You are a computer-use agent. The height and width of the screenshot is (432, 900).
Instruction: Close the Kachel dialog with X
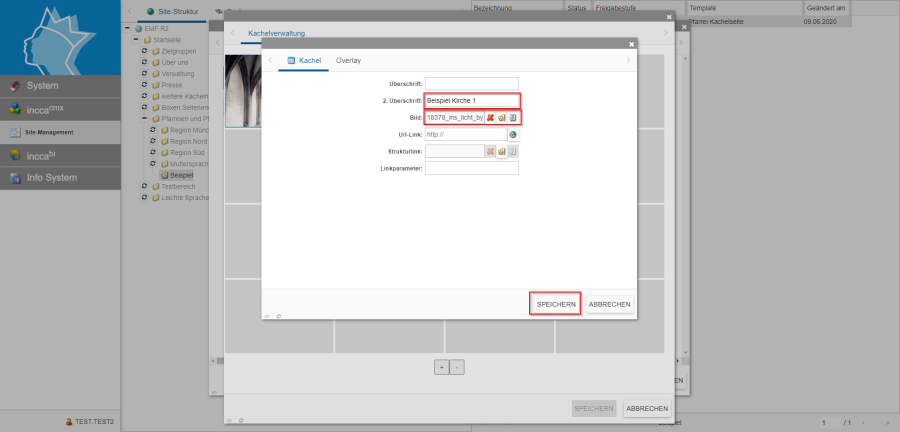(631, 44)
